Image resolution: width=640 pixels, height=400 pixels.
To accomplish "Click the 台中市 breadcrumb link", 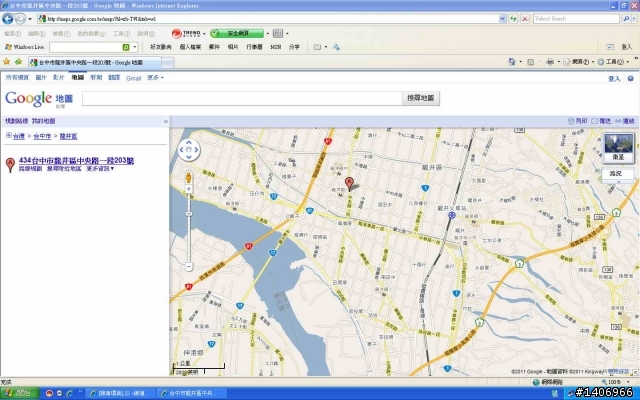I will coord(42,136).
